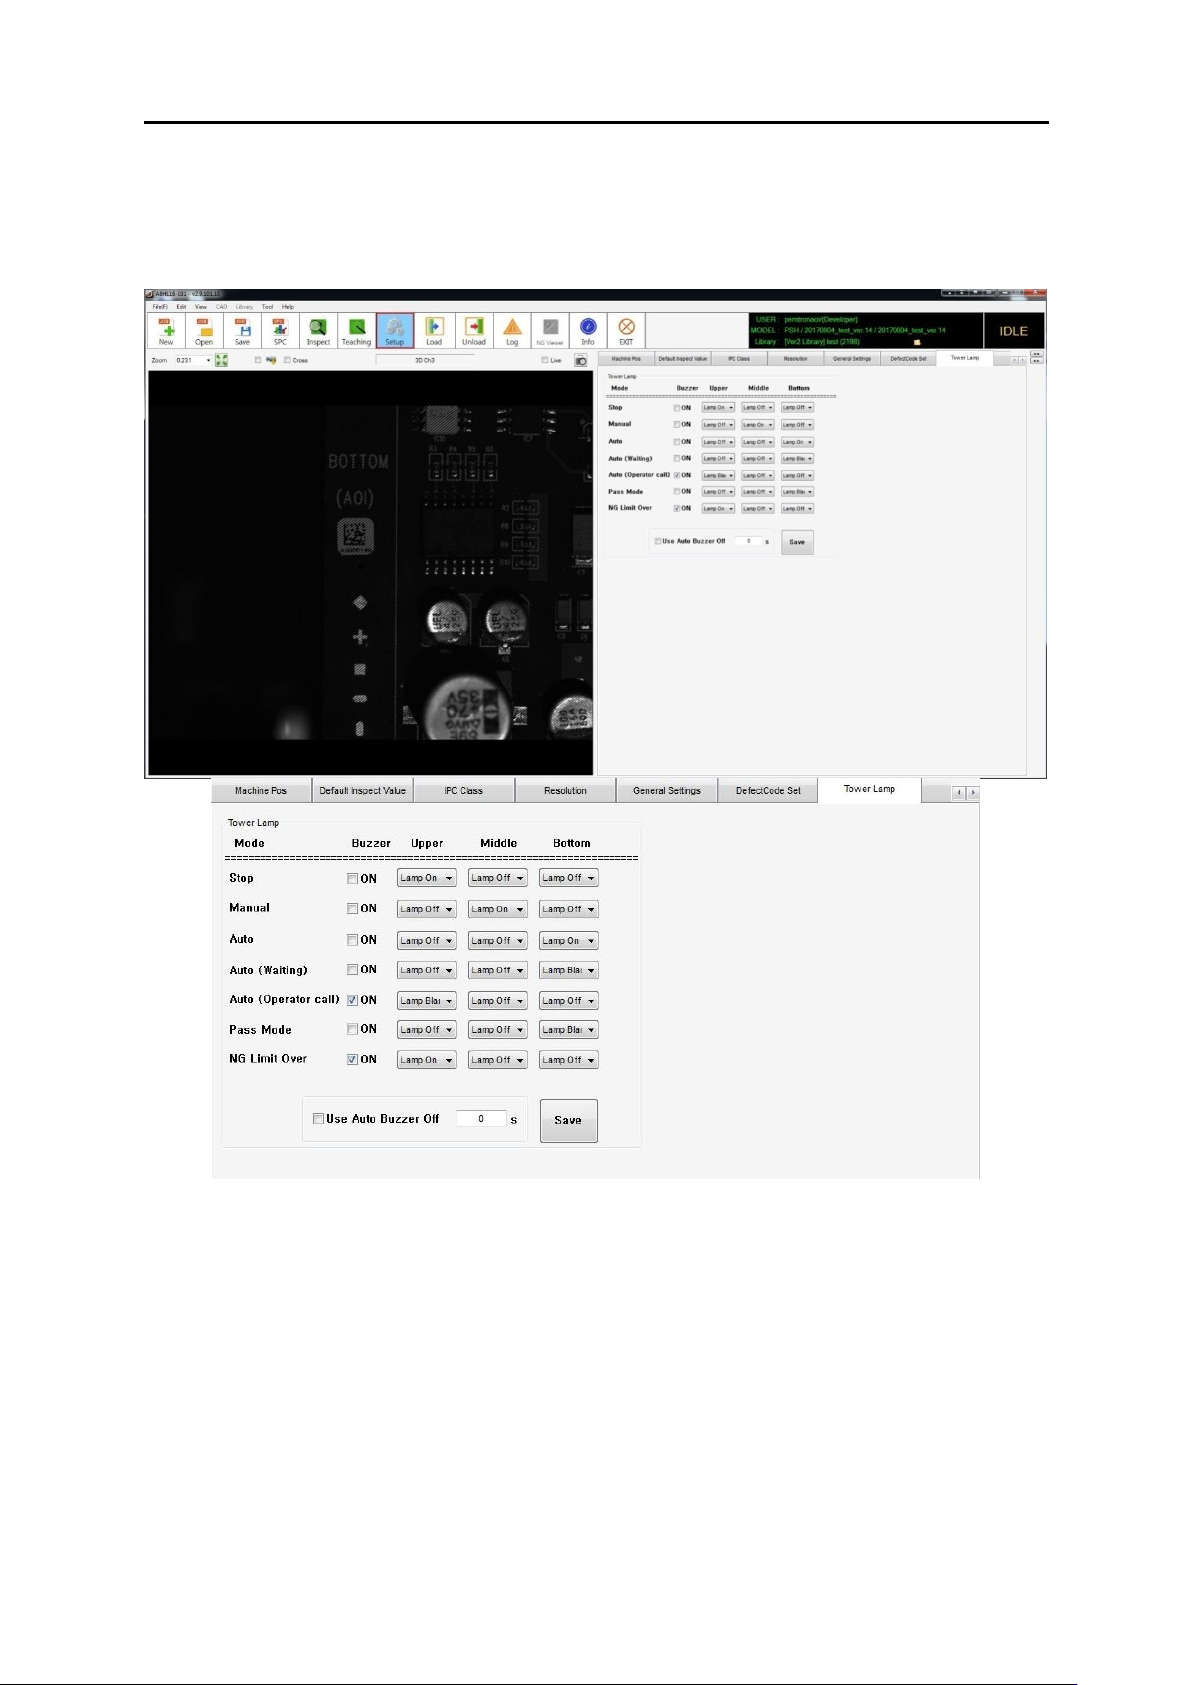Click the MODEL path text in status display
Screen dimensions: 1192x1685
865,330
